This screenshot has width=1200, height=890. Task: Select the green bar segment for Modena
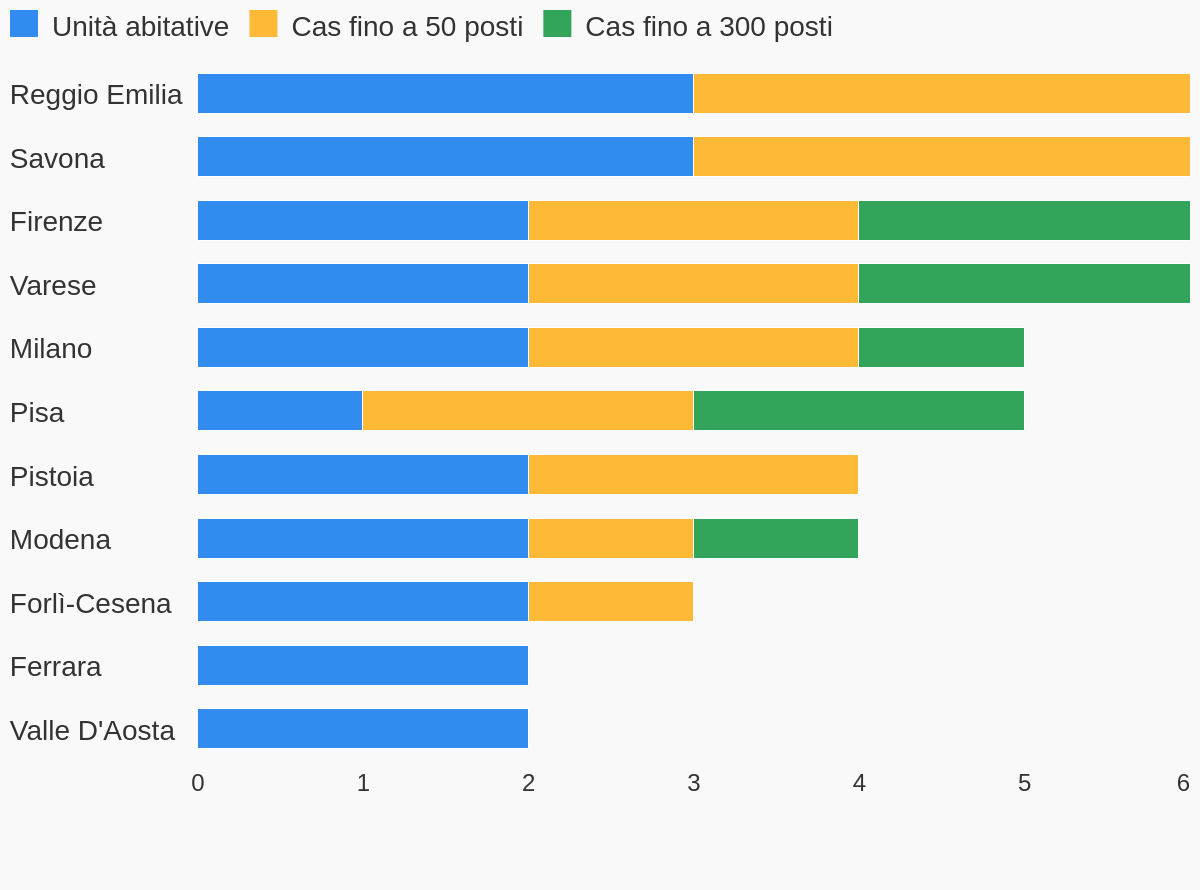(776, 539)
